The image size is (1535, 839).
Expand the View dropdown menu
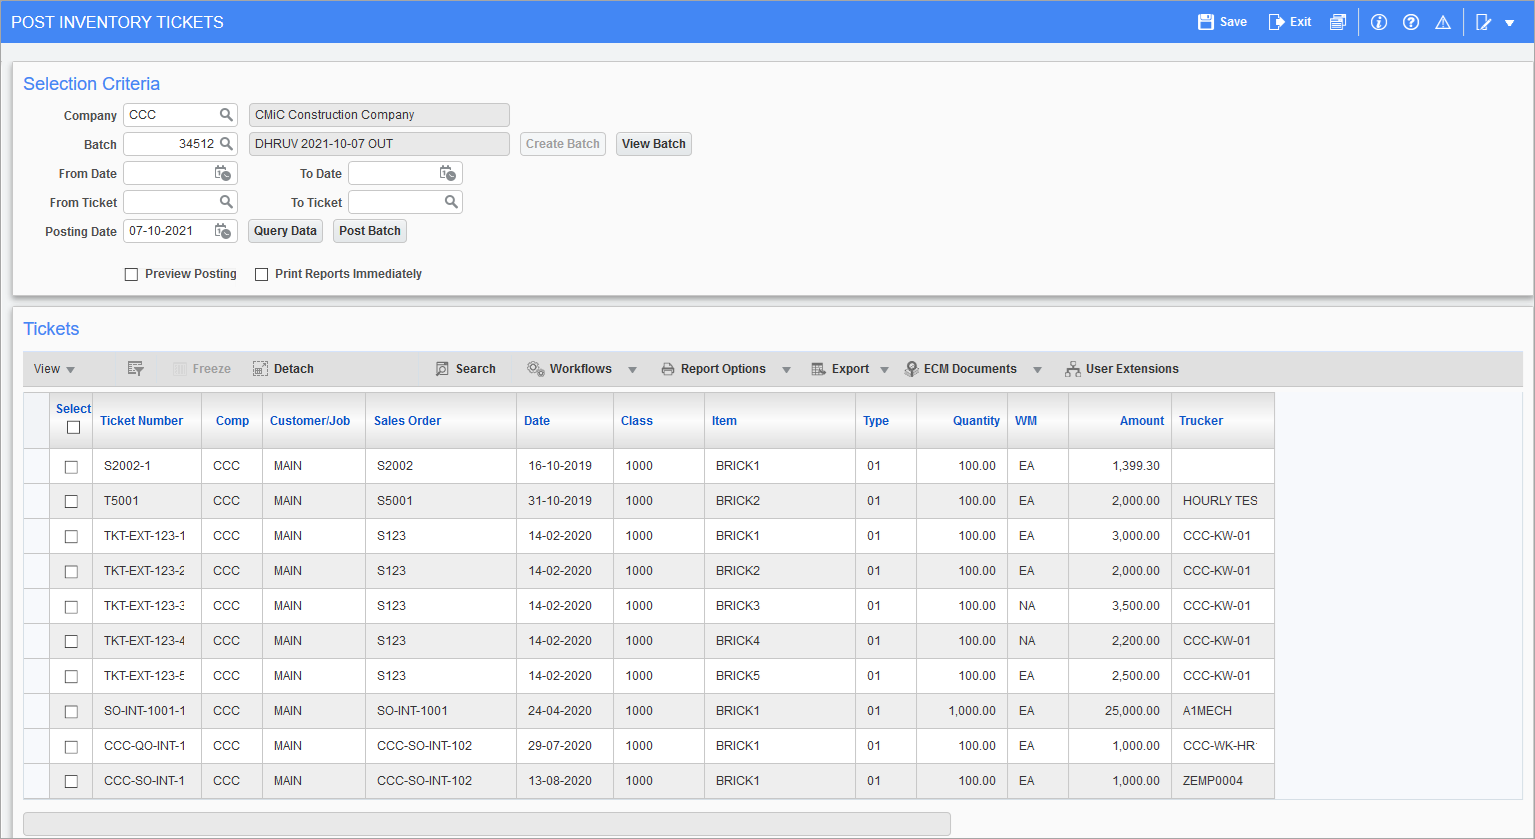(54, 369)
